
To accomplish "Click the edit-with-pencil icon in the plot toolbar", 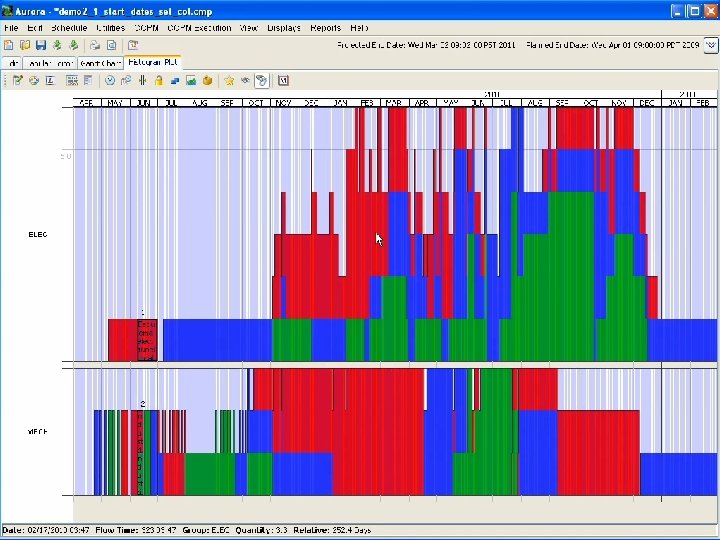I will 17,81.
